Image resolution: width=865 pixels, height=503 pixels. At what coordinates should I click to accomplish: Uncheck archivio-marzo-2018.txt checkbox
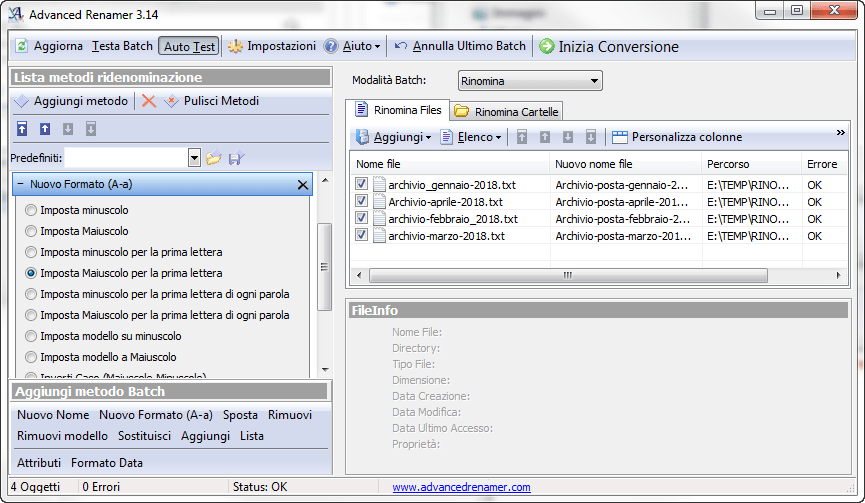click(361, 235)
